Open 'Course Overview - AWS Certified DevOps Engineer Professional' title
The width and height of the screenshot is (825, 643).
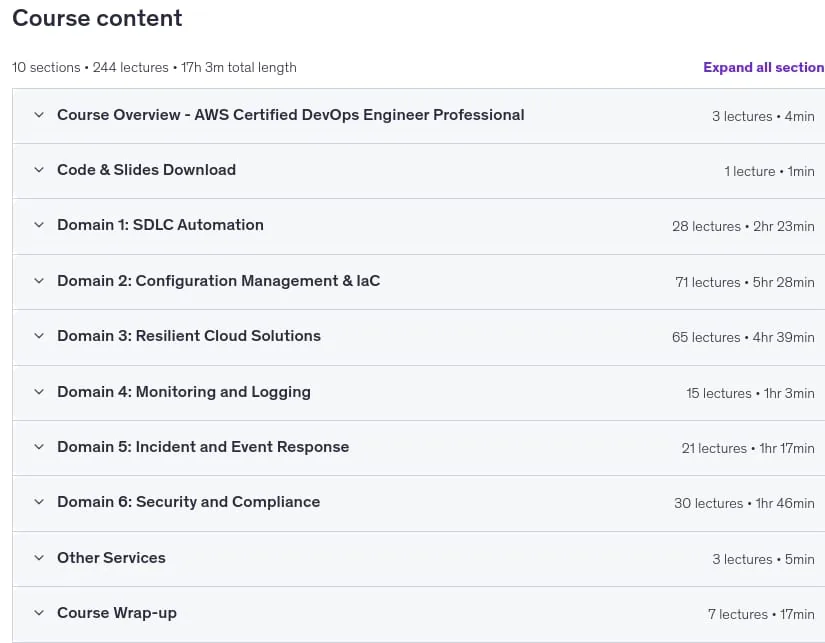click(290, 115)
